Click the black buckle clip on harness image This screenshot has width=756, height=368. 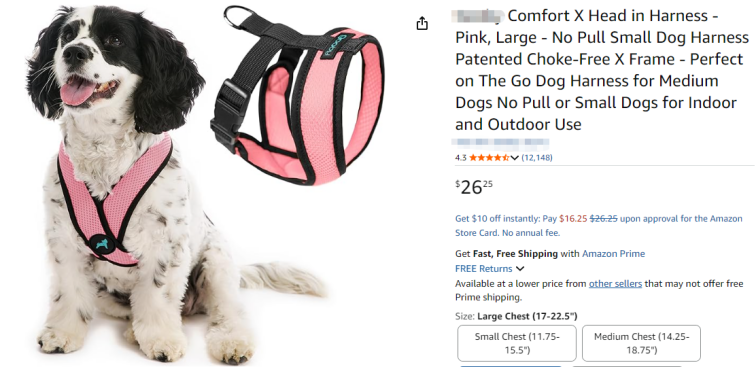click(225, 116)
